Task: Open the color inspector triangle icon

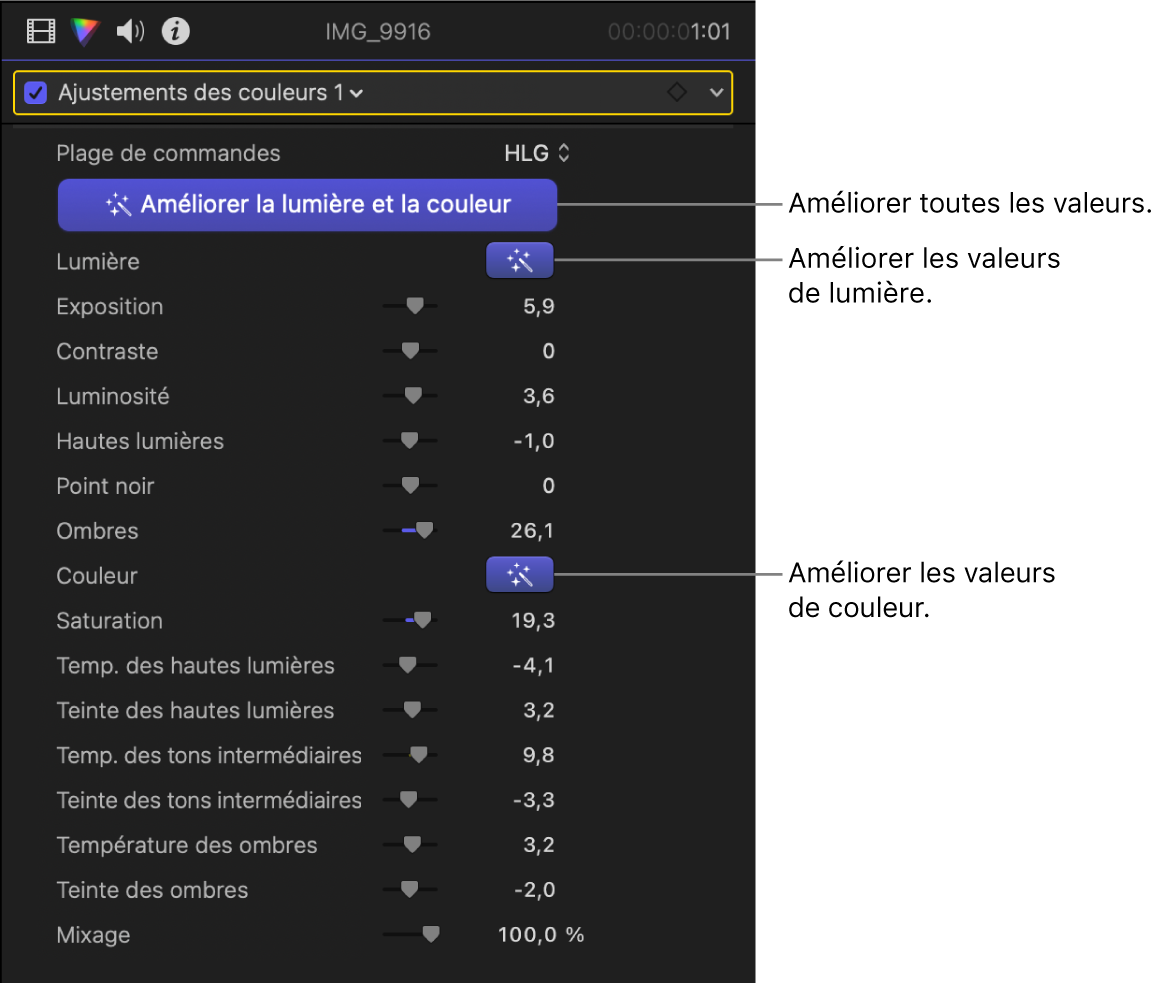Action: [x=86, y=32]
